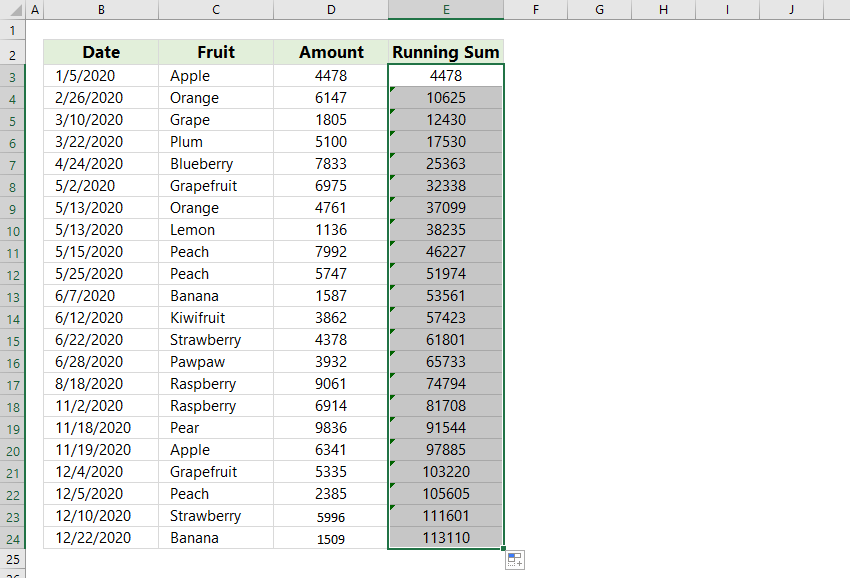Select row 25 header

coord(13,560)
